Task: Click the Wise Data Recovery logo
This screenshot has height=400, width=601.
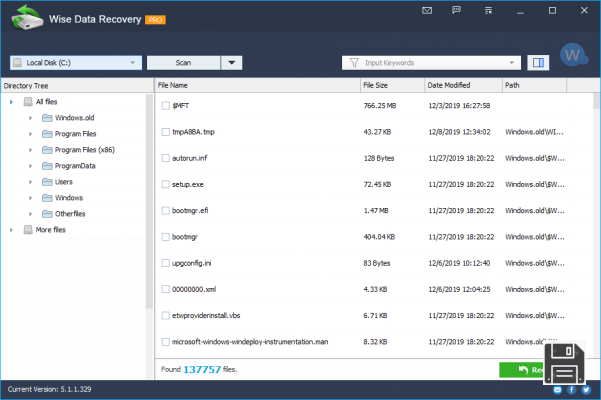Action: pyautogui.click(x=27, y=18)
